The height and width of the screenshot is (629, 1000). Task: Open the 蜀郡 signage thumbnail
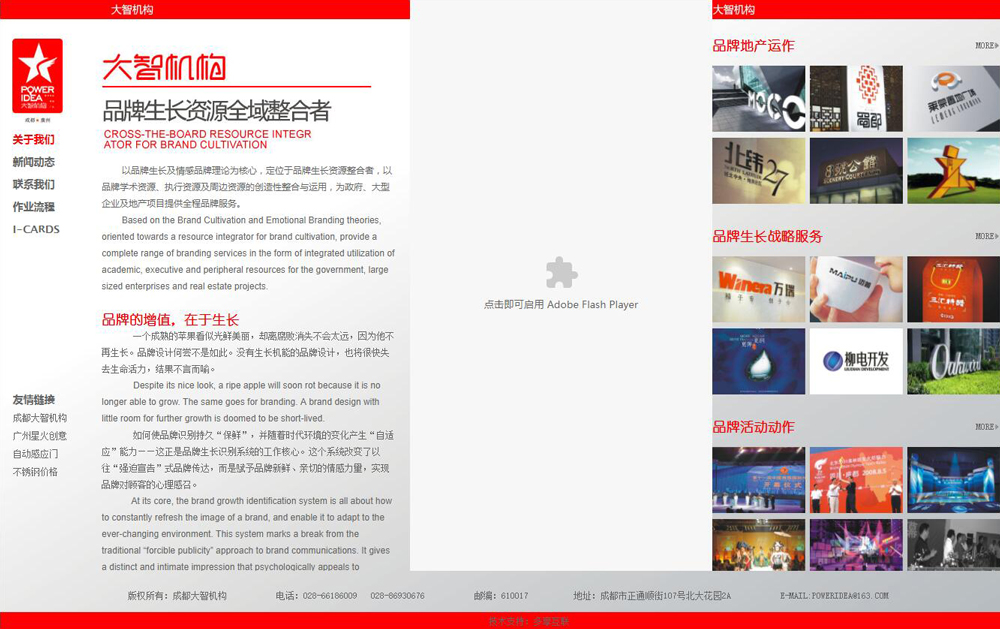pyautogui.click(x=856, y=99)
